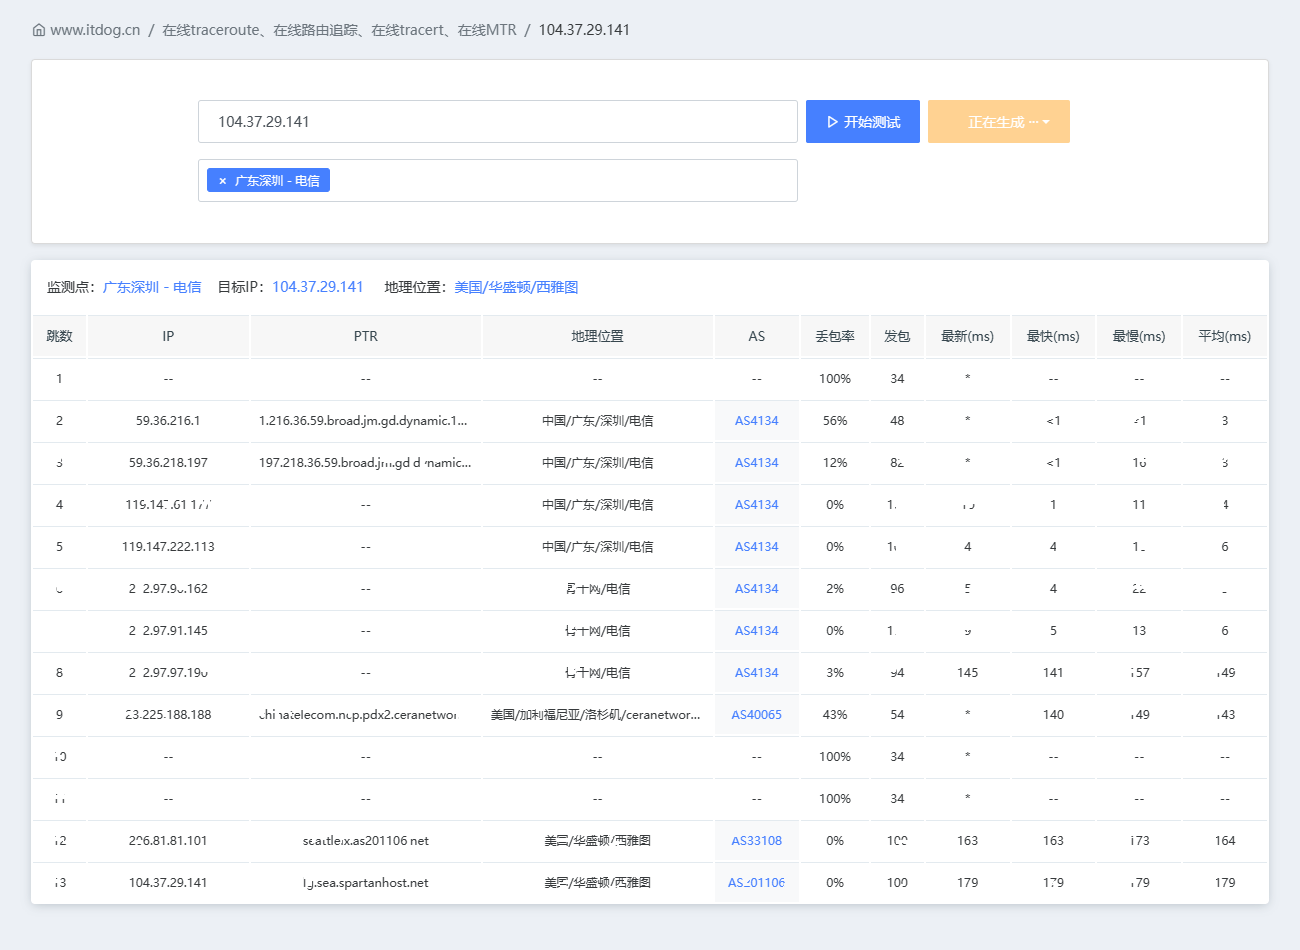The height and width of the screenshot is (950, 1300).
Task: Open the AS33108 link in hop 12
Action: 757,841
